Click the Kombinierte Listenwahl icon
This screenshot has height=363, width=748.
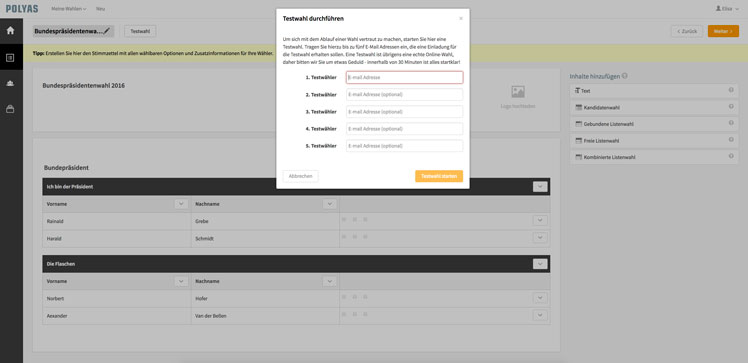coord(579,157)
